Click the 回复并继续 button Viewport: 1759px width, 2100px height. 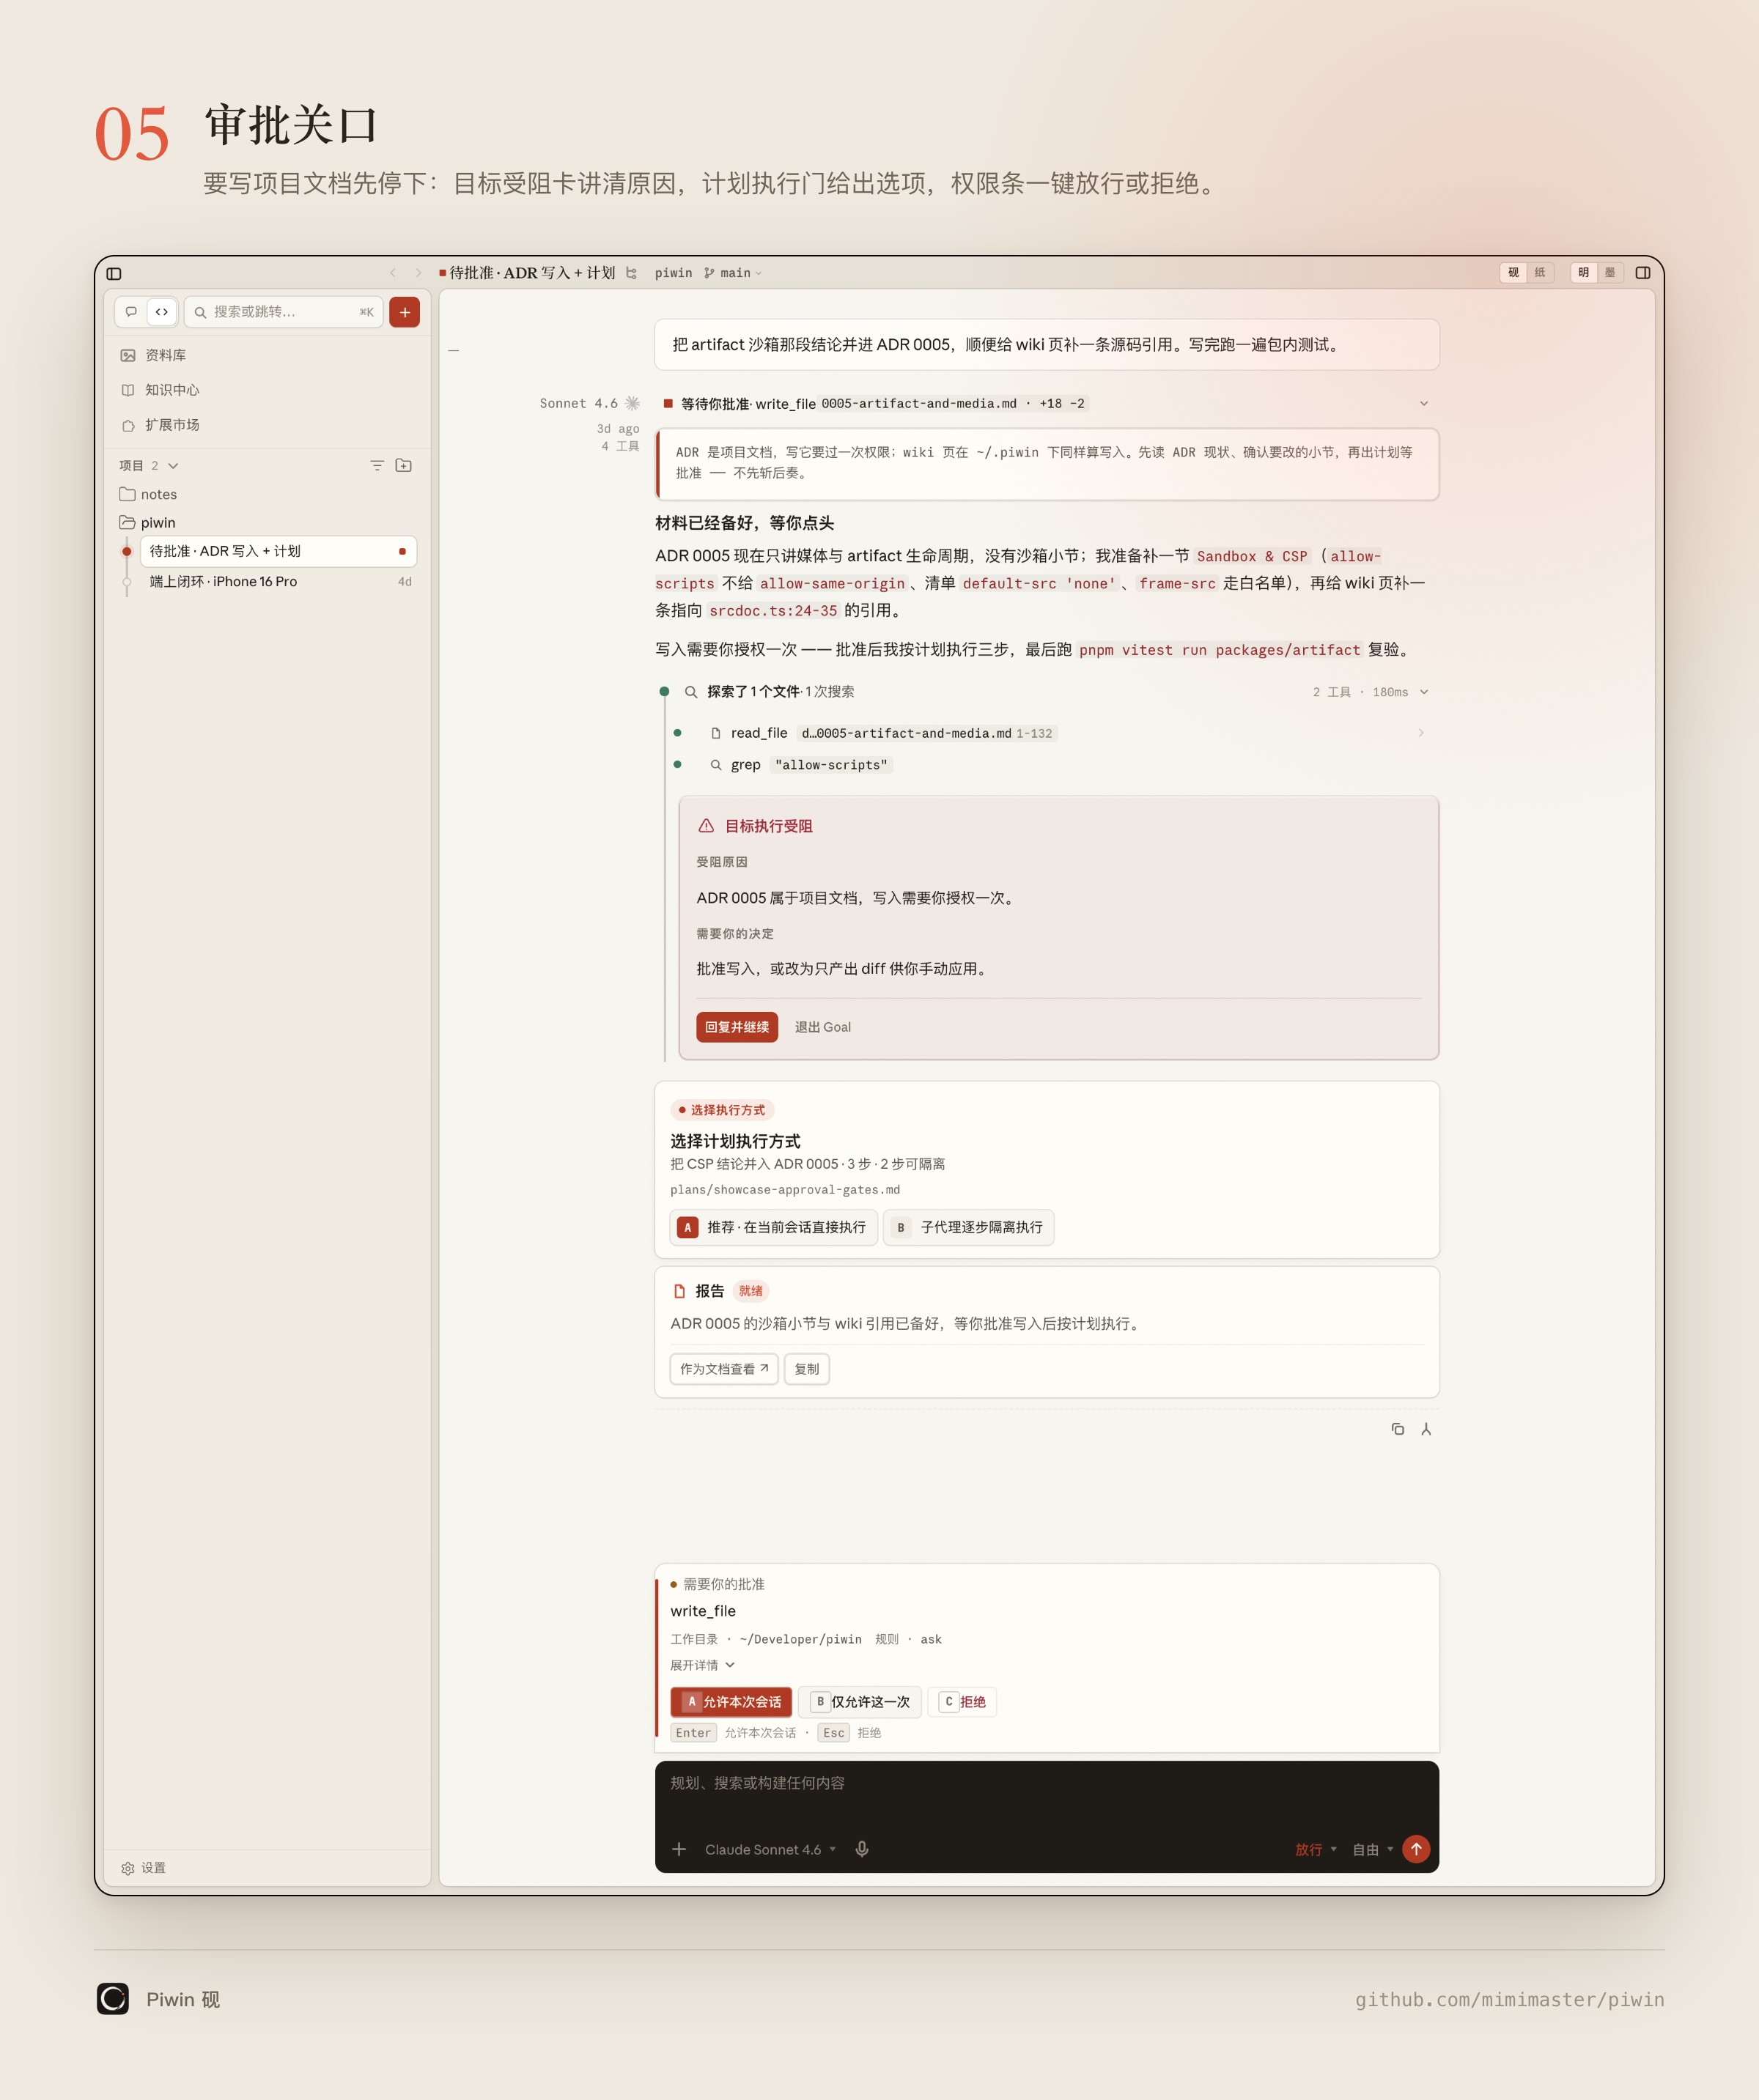pos(737,1027)
